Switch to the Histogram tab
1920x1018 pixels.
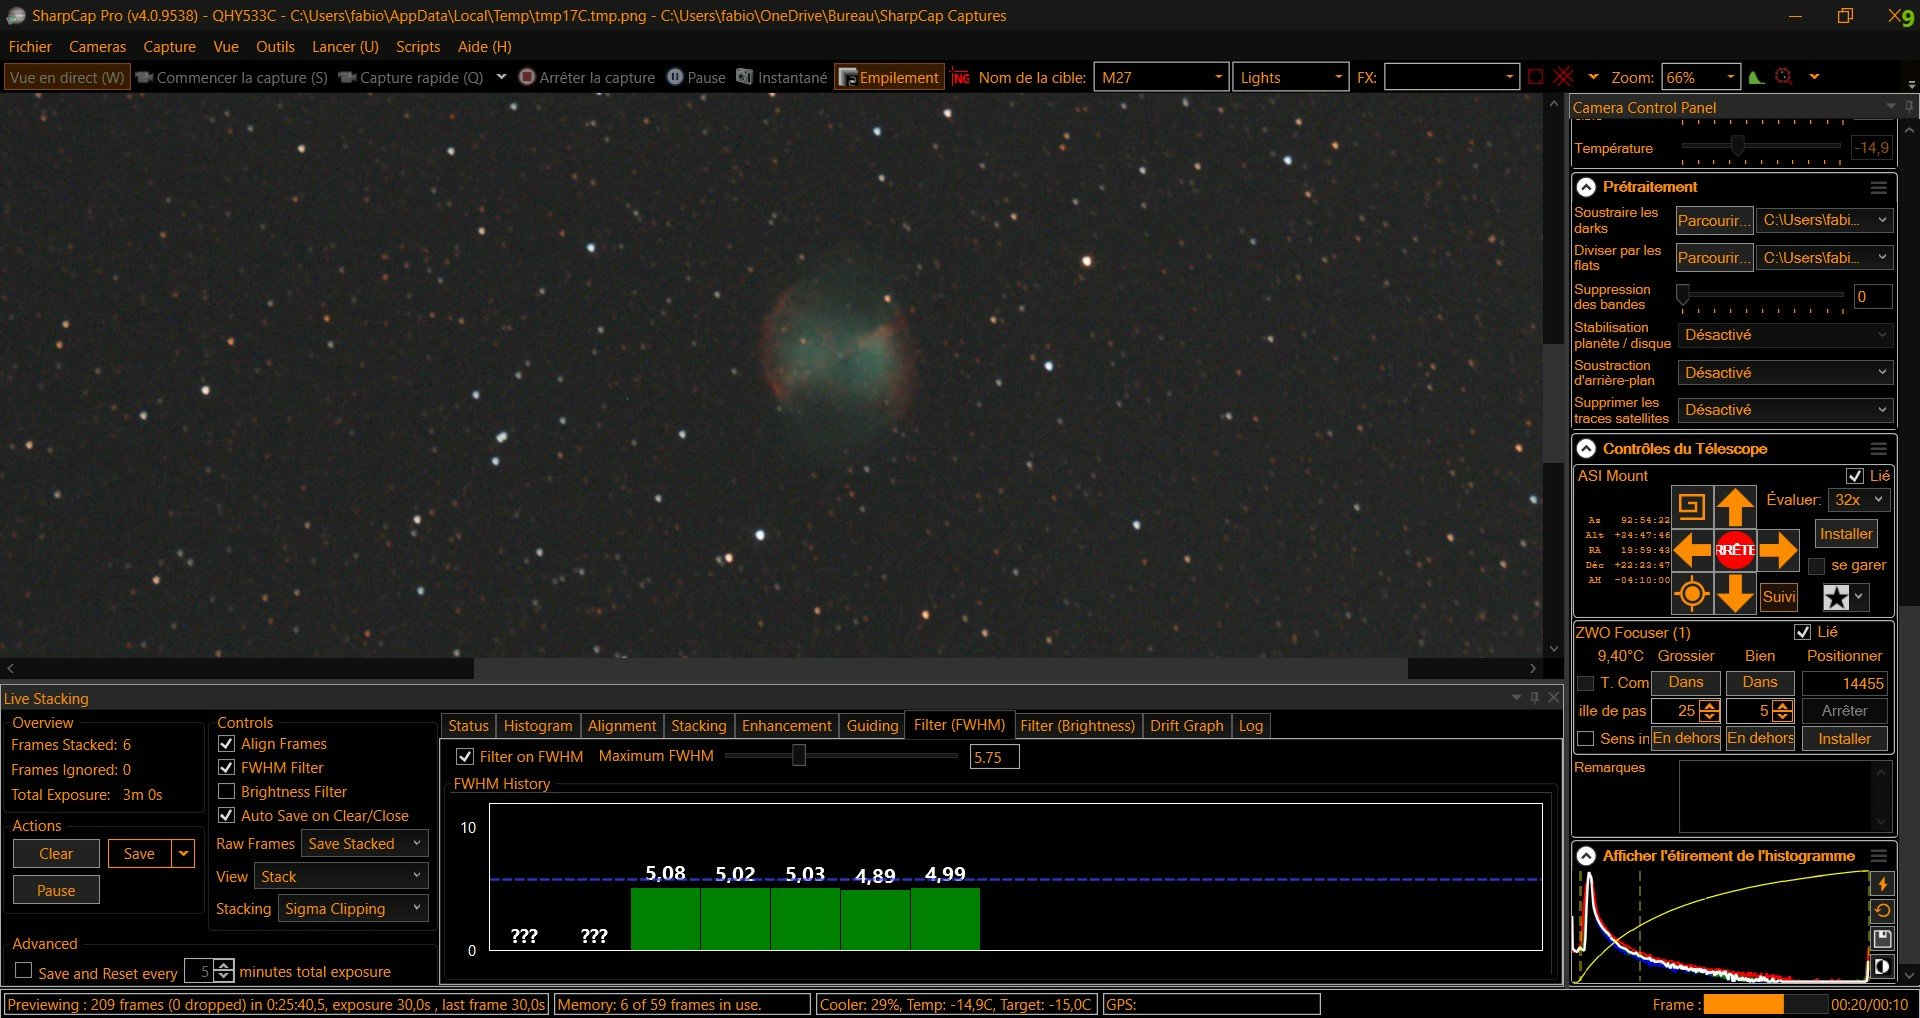coord(538,726)
